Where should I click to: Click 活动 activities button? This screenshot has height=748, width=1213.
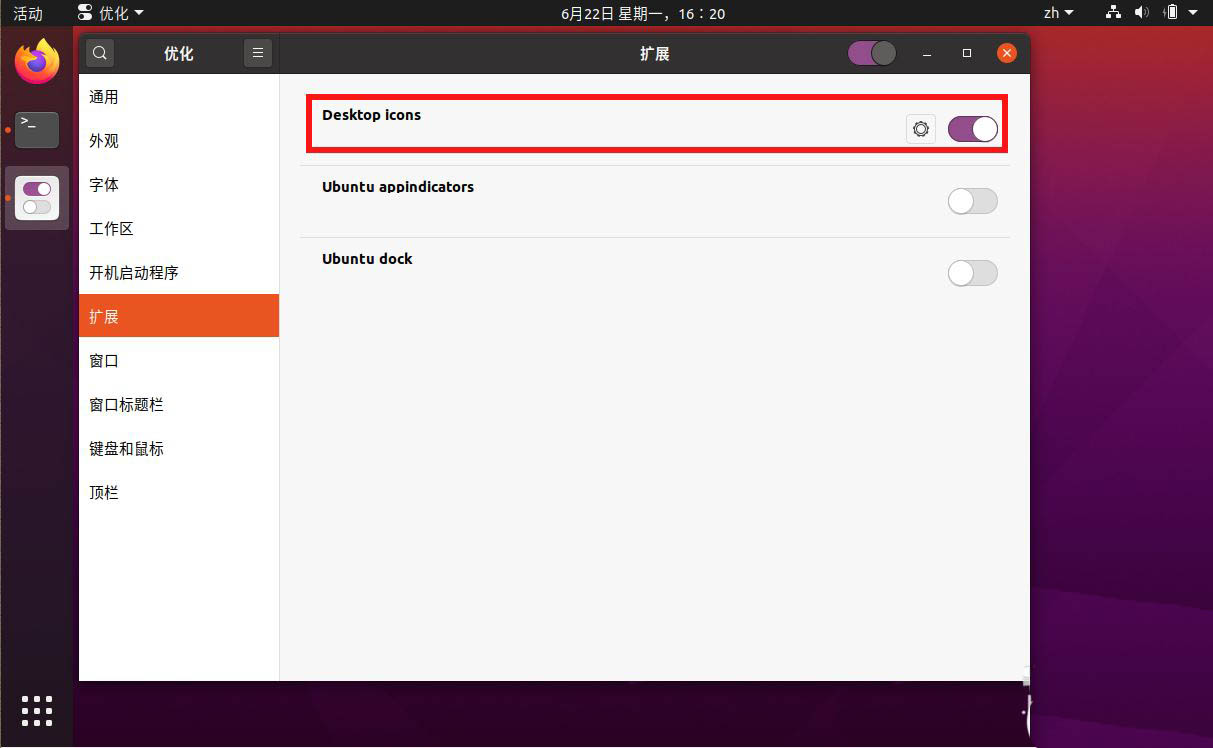28,13
